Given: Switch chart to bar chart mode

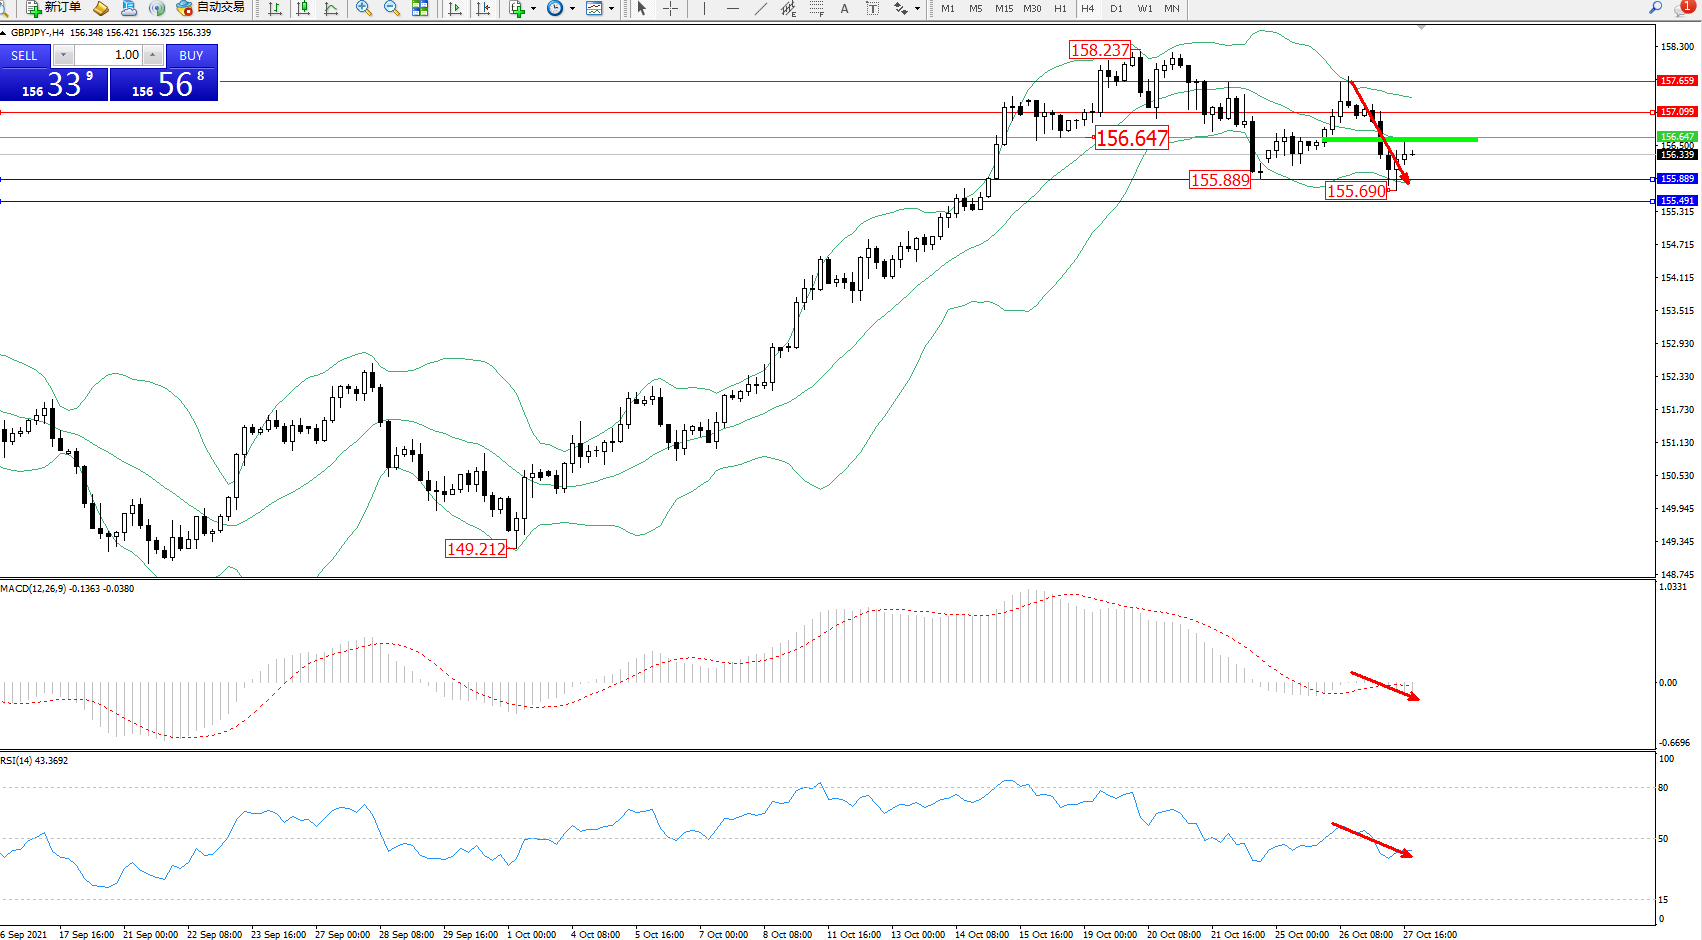Looking at the screenshot, I should tap(275, 8).
